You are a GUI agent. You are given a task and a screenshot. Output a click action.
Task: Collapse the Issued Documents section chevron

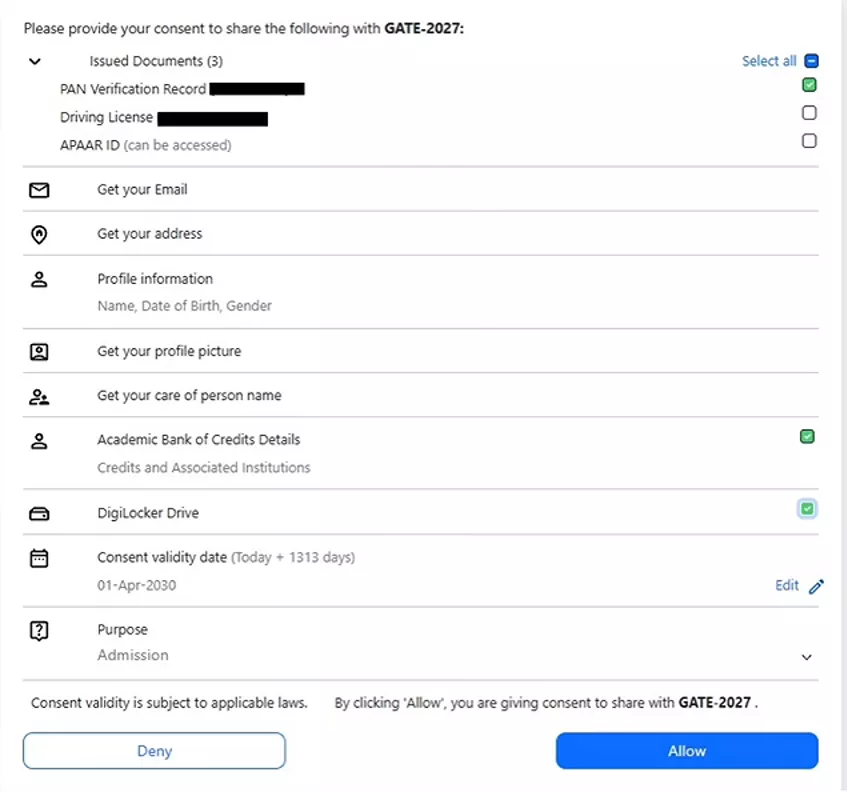(35, 62)
